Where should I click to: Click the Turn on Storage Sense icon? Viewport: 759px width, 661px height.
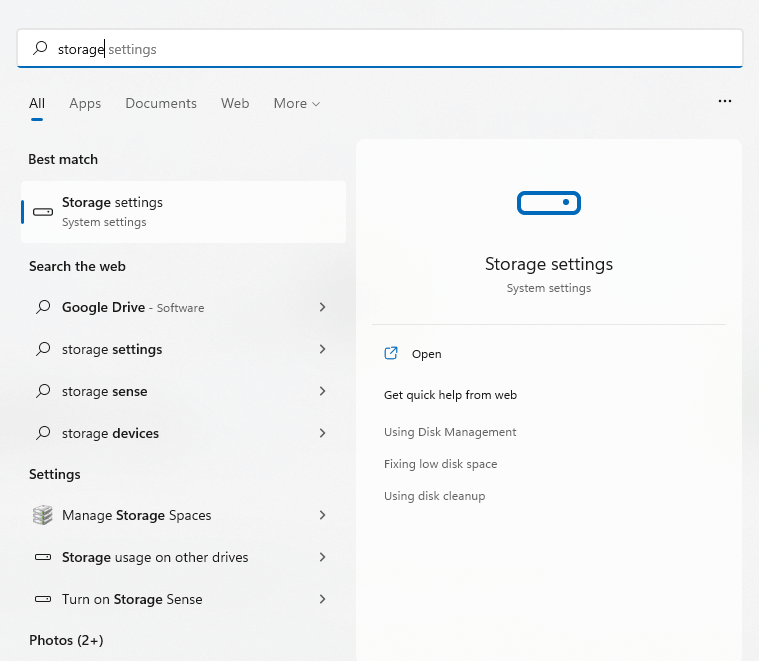point(42,599)
